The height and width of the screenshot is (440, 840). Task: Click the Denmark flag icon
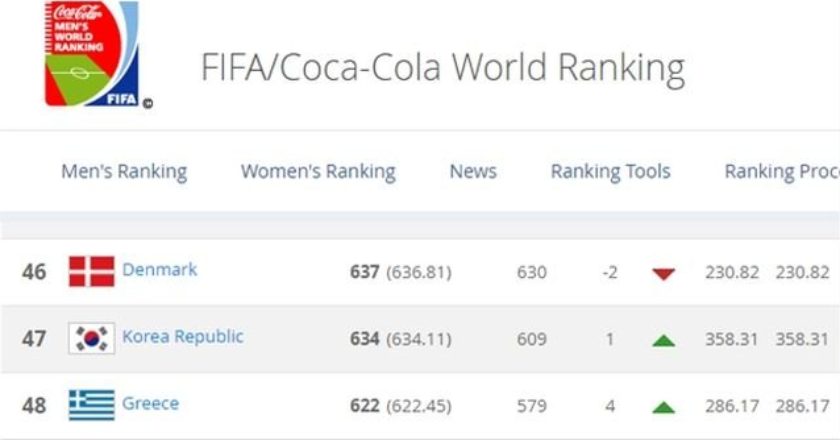pyautogui.click(x=91, y=271)
